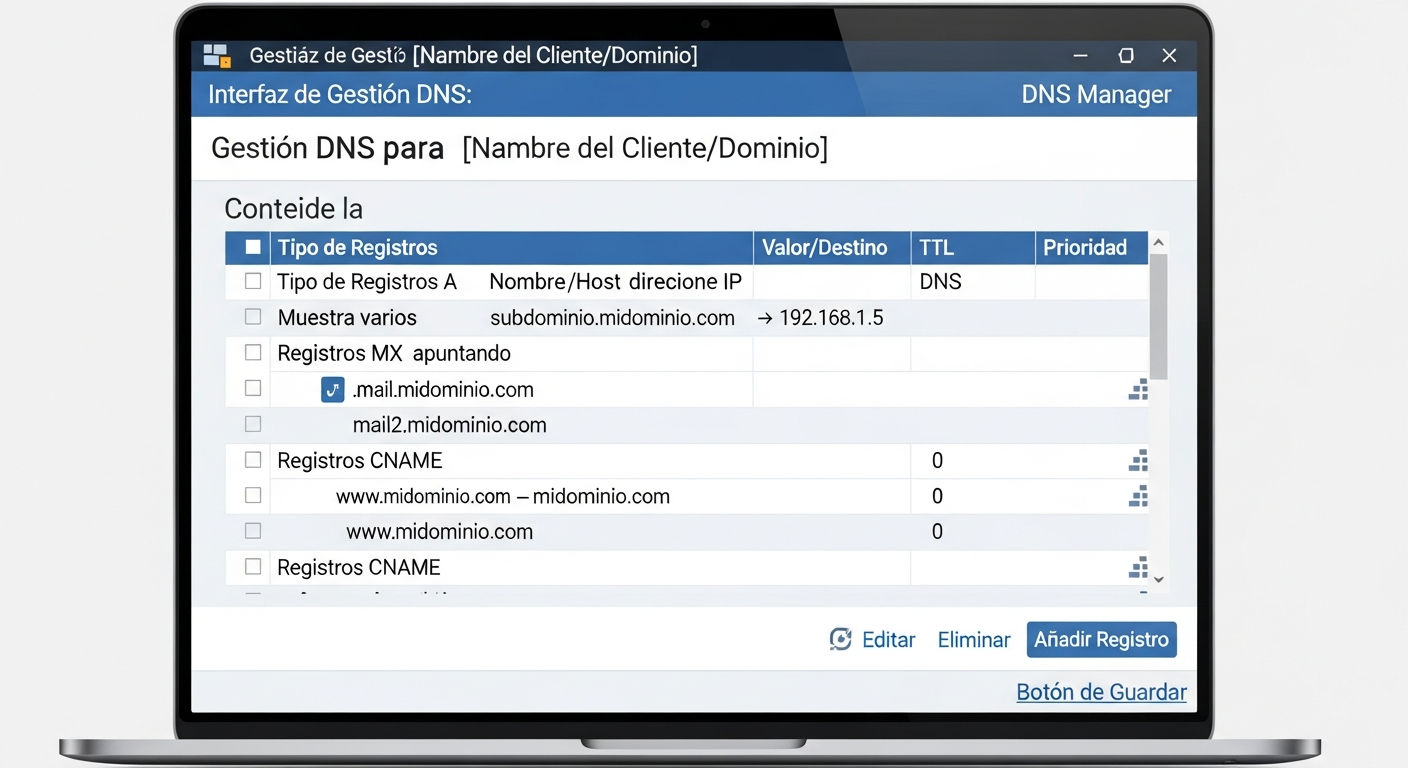Click priority bars icon in last Registros CNAME row

tap(1138, 568)
